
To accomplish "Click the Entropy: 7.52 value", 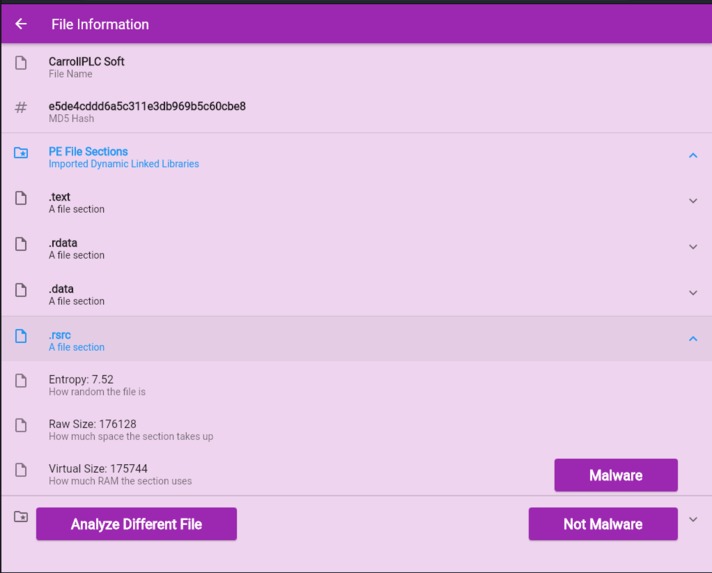I will click(81, 379).
